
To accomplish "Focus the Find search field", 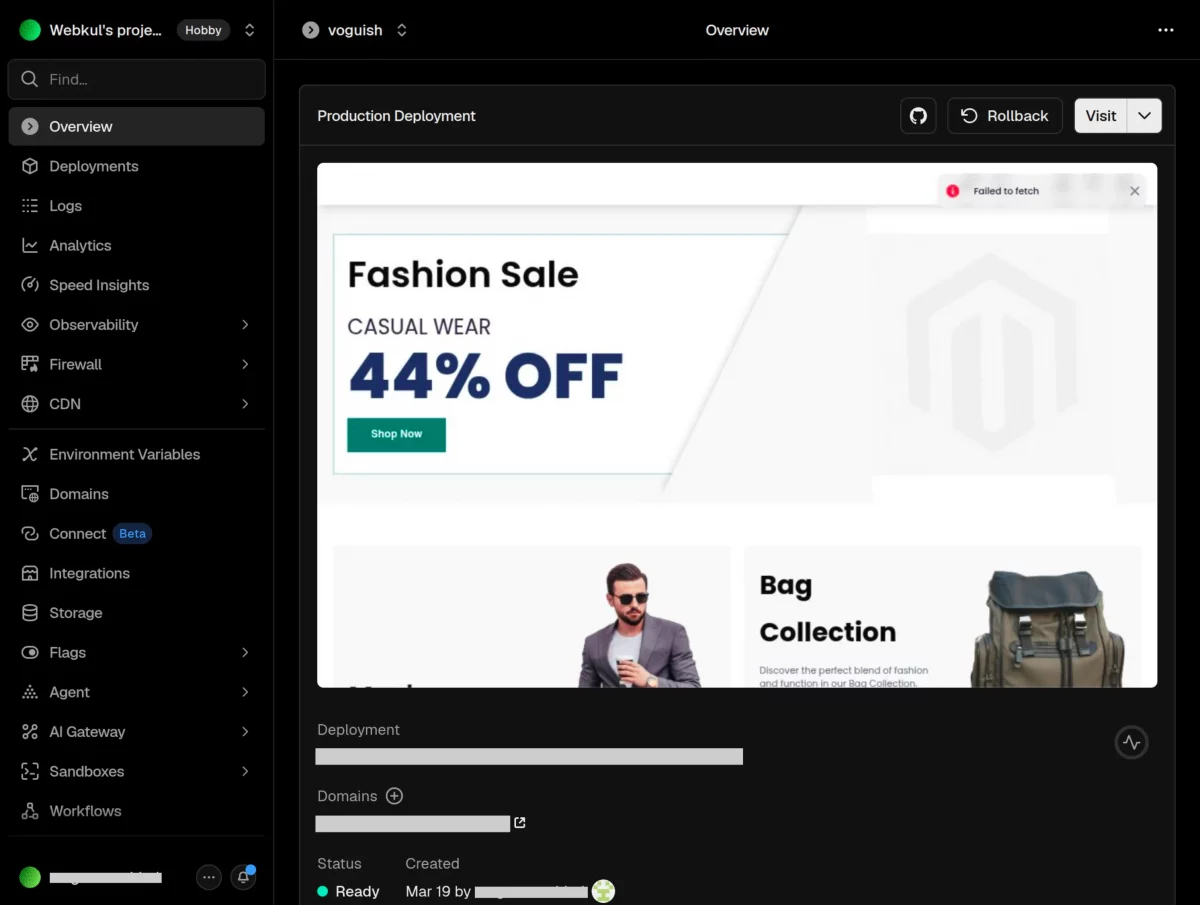I will [137, 79].
